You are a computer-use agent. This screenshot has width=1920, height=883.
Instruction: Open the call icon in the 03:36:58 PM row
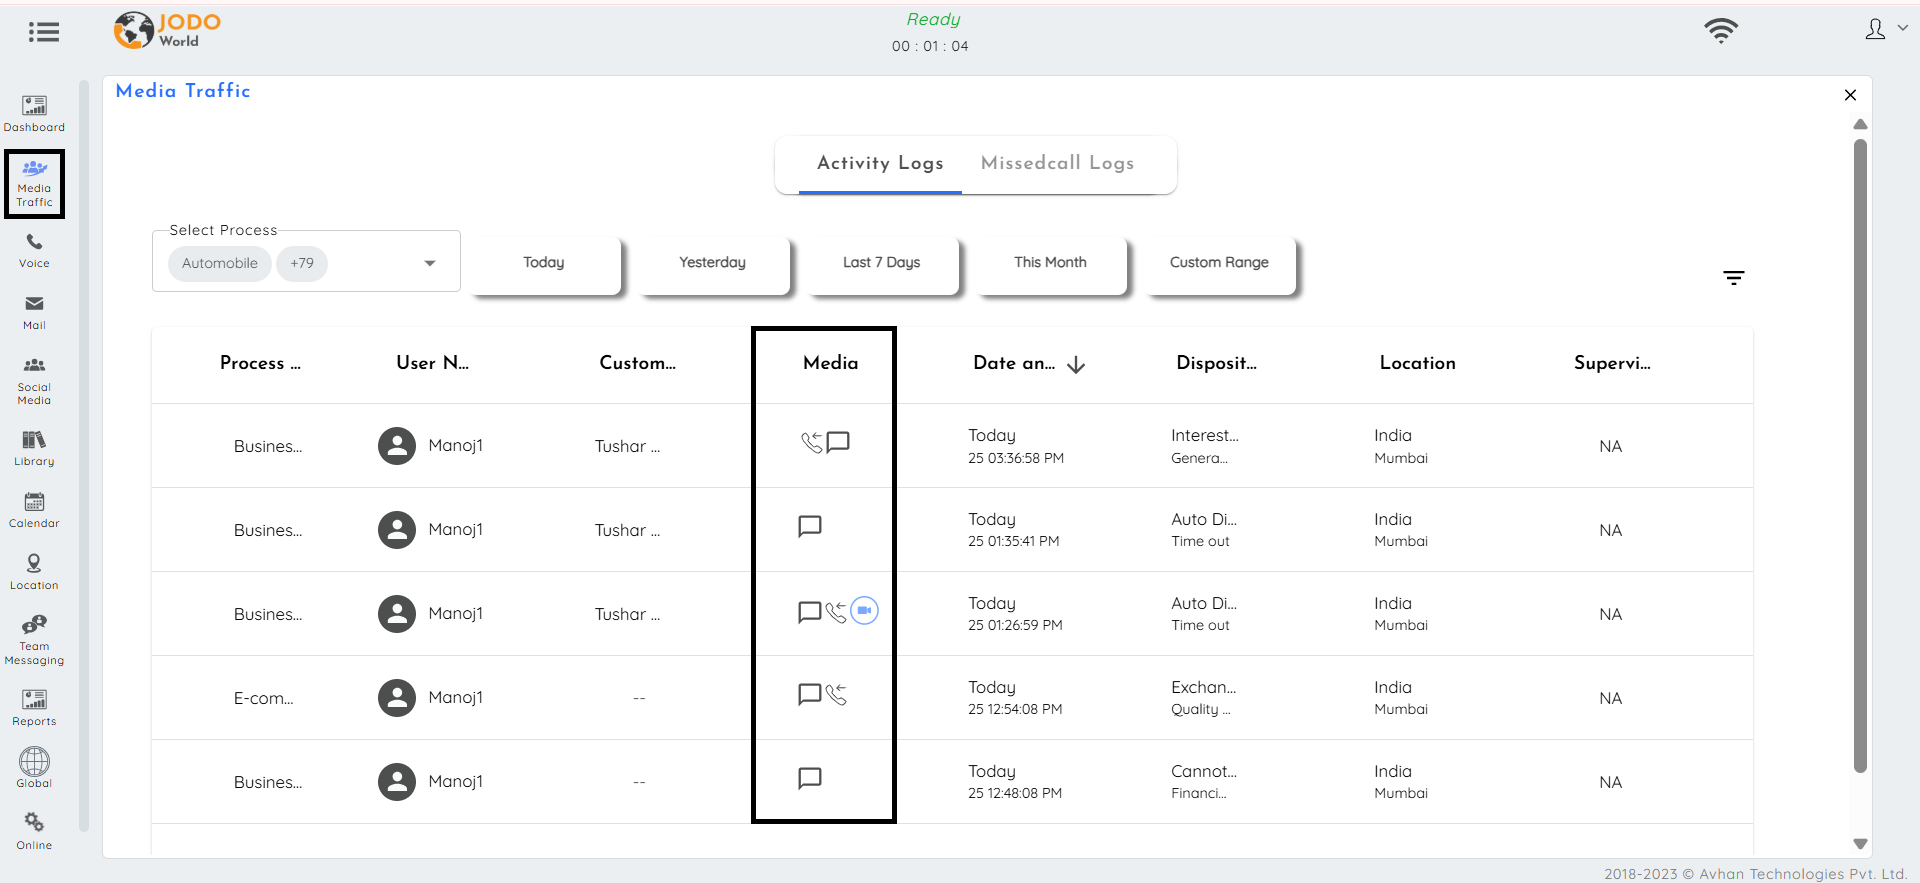coord(811,442)
